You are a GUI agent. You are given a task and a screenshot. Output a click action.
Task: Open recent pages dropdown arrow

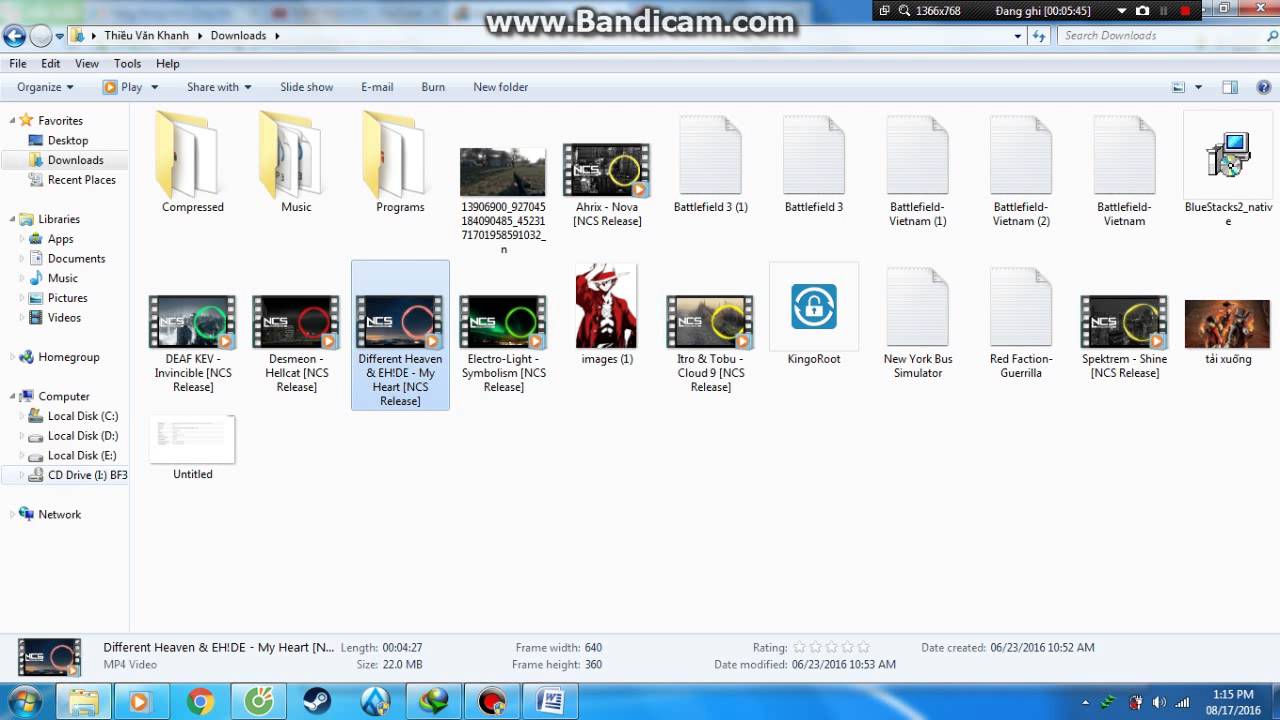coord(60,36)
